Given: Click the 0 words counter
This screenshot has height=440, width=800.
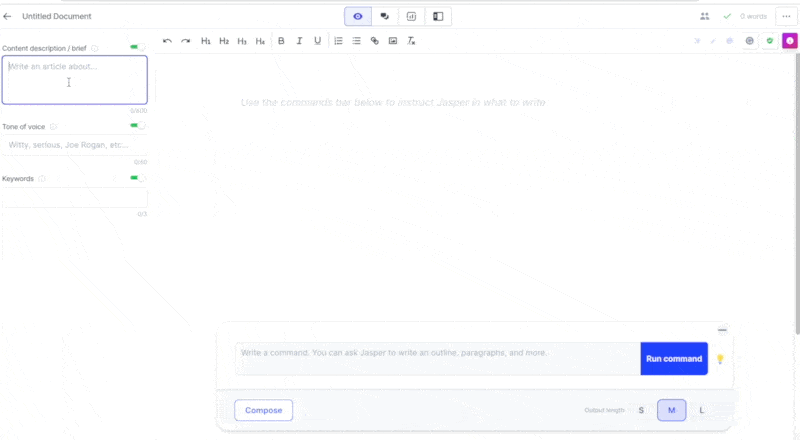Looking at the screenshot, I should 754,16.
